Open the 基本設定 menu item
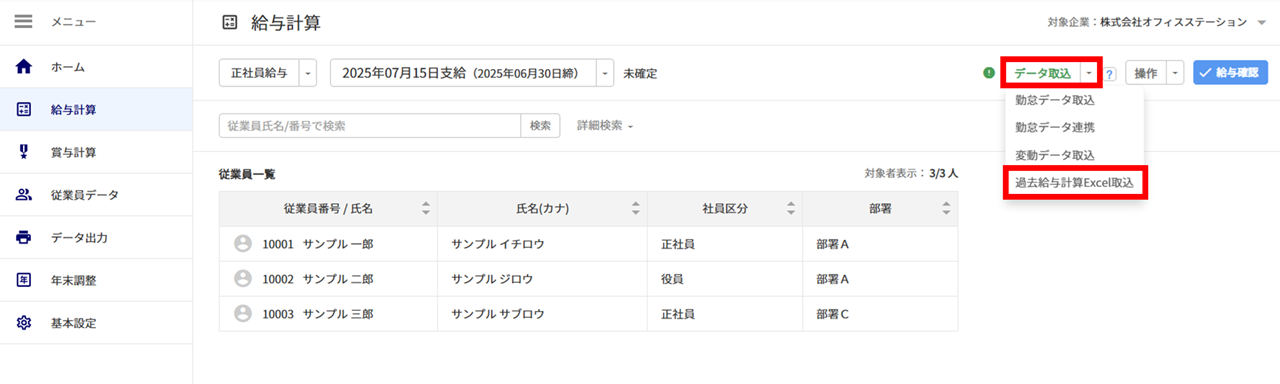This screenshot has width=1280, height=384. pos(96,323)
